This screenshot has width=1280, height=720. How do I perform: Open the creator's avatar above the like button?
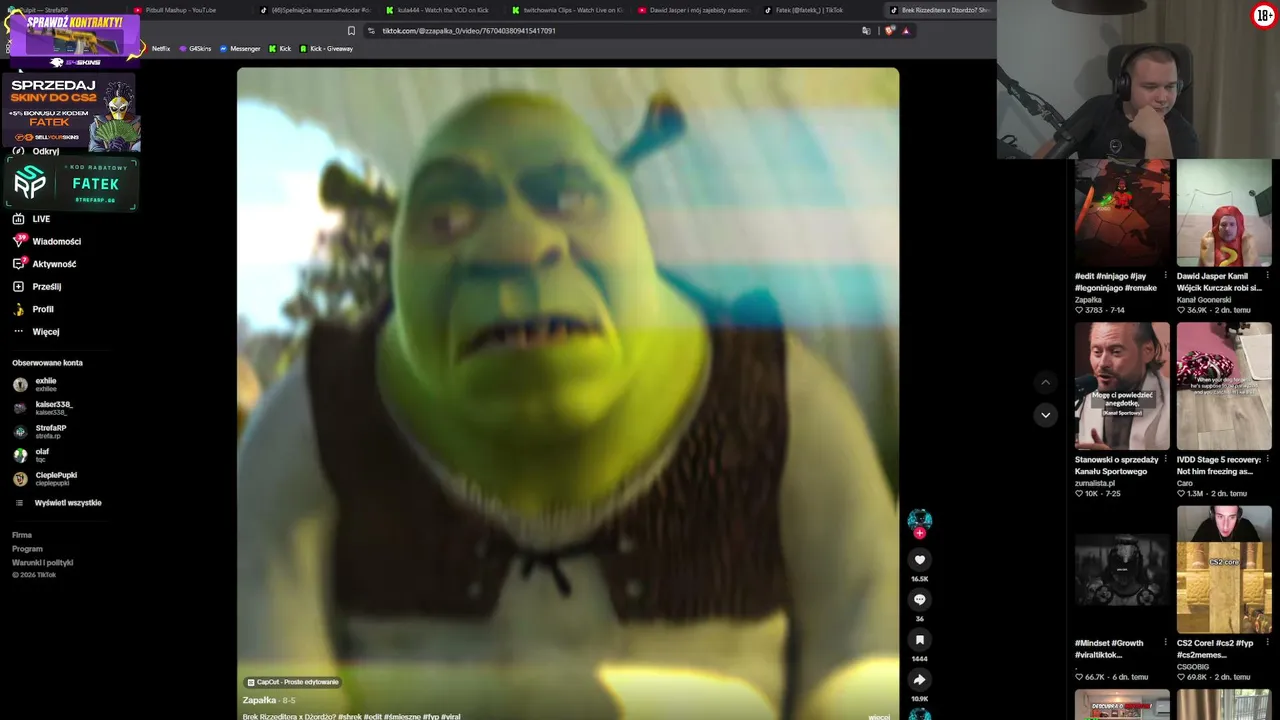point(920,519)
